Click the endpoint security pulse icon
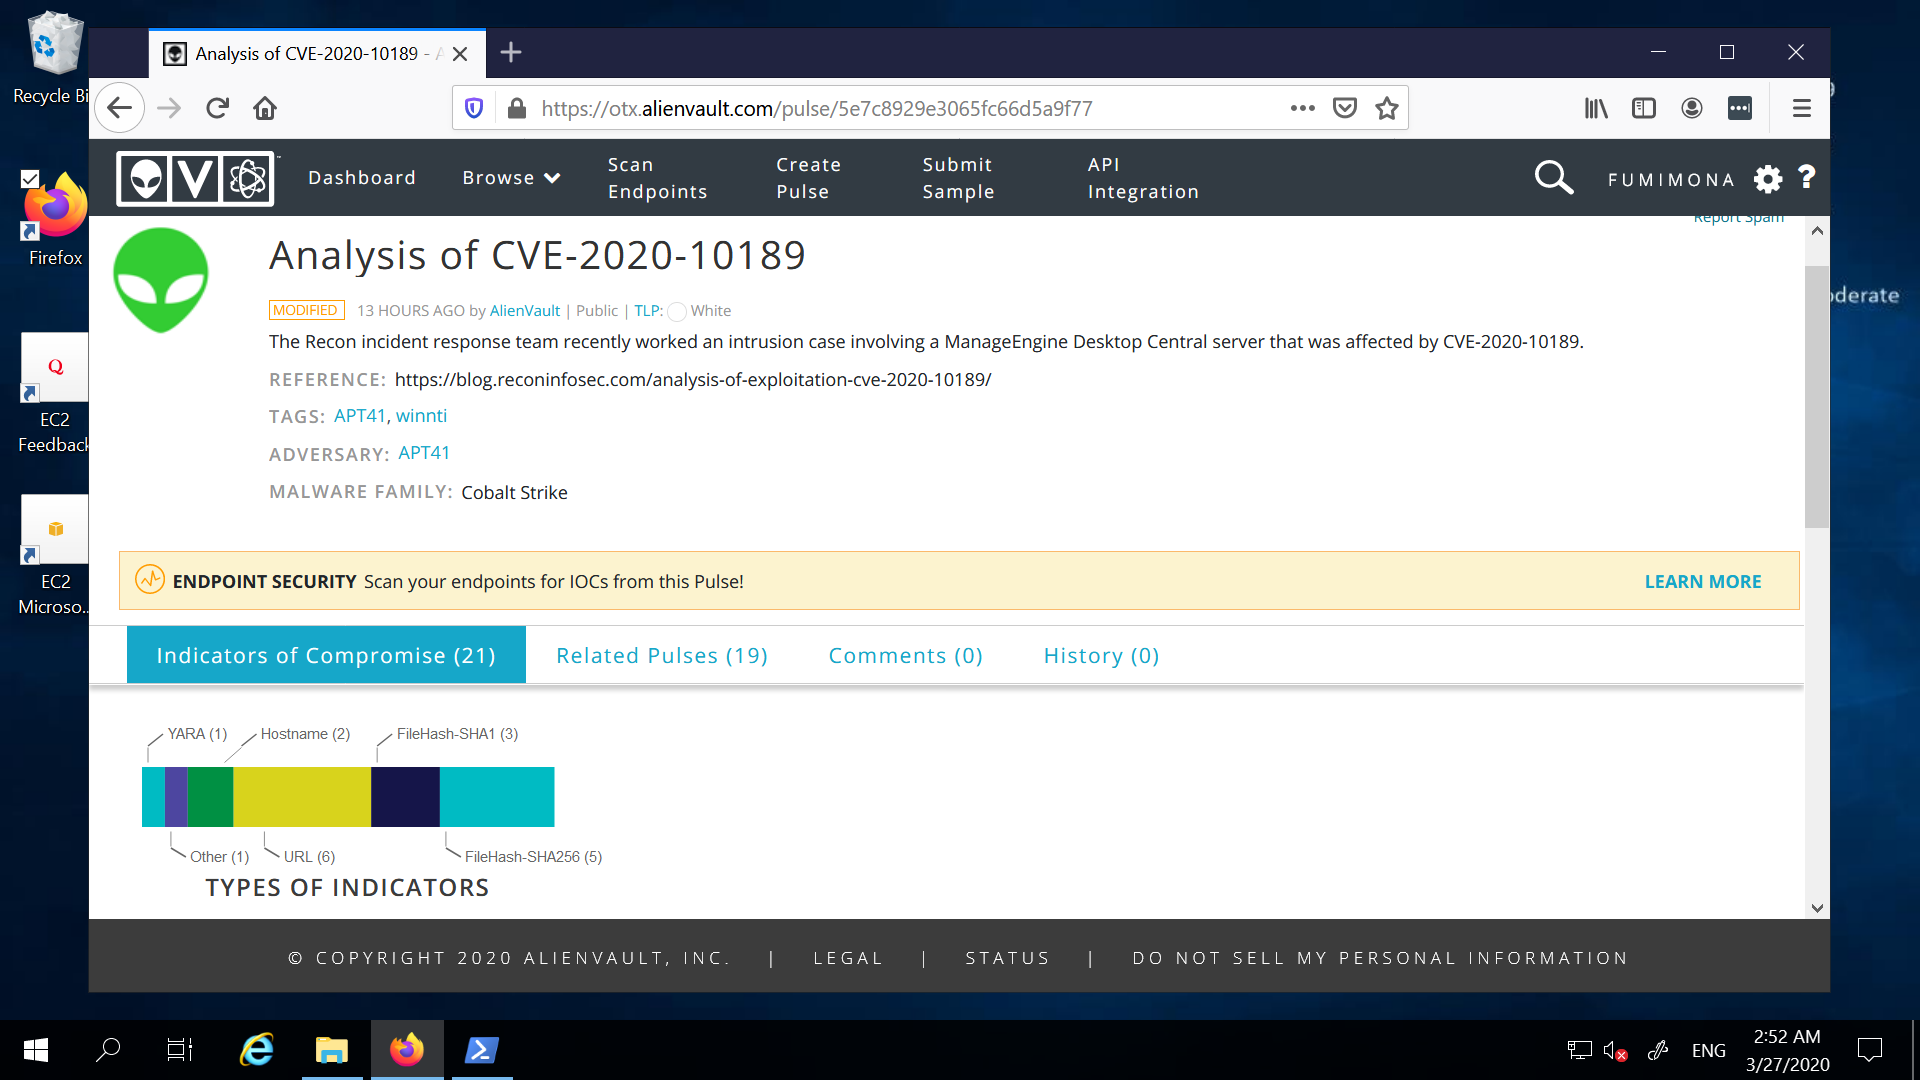1920x1080 pixels. pos(150,580)
